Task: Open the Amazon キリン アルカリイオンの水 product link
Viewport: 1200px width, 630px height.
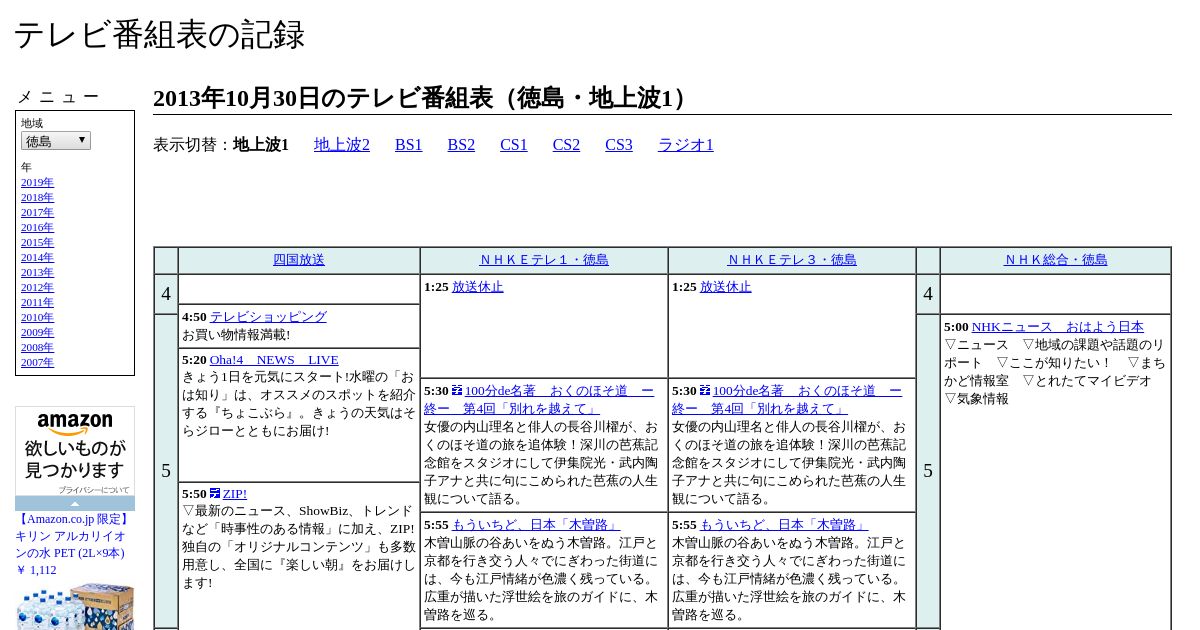Action: 72,536
